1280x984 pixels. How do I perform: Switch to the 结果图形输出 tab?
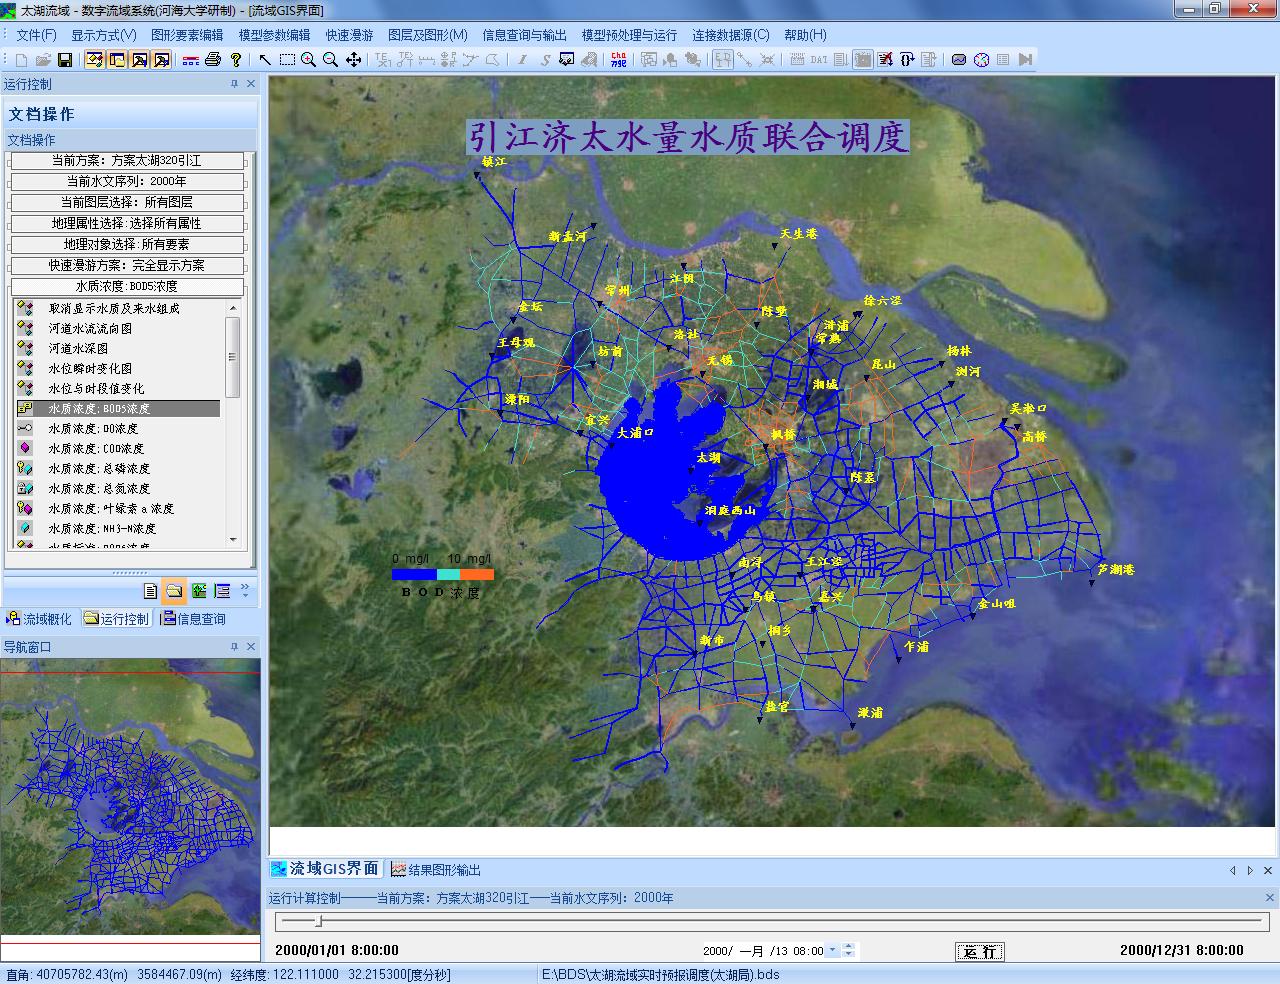click(x=436, y=870)
